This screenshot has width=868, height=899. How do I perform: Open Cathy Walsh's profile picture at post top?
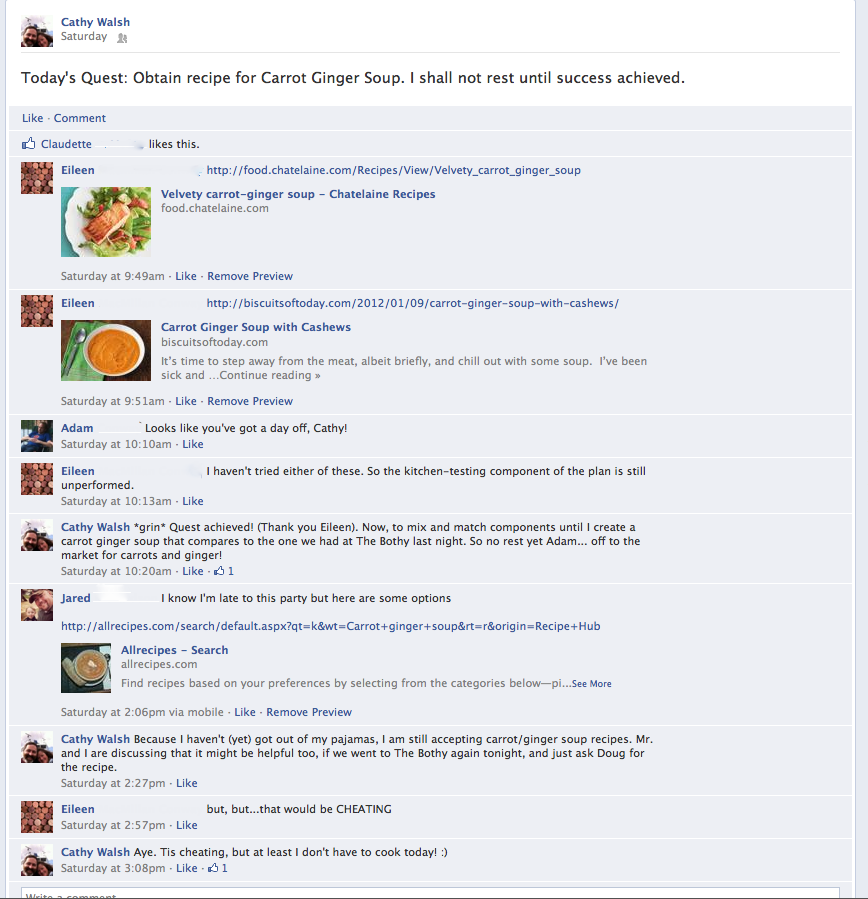[37, 31]
